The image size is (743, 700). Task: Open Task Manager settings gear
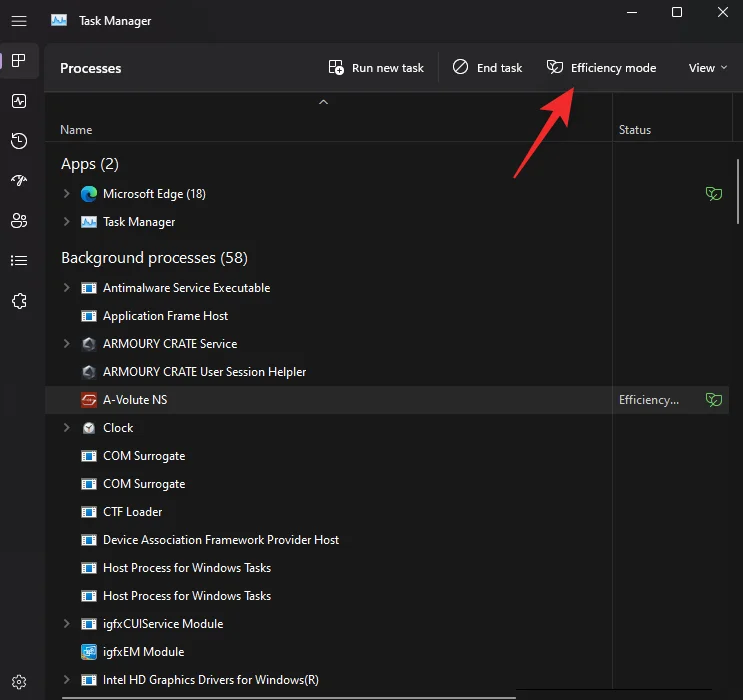(x=19, y=682)
